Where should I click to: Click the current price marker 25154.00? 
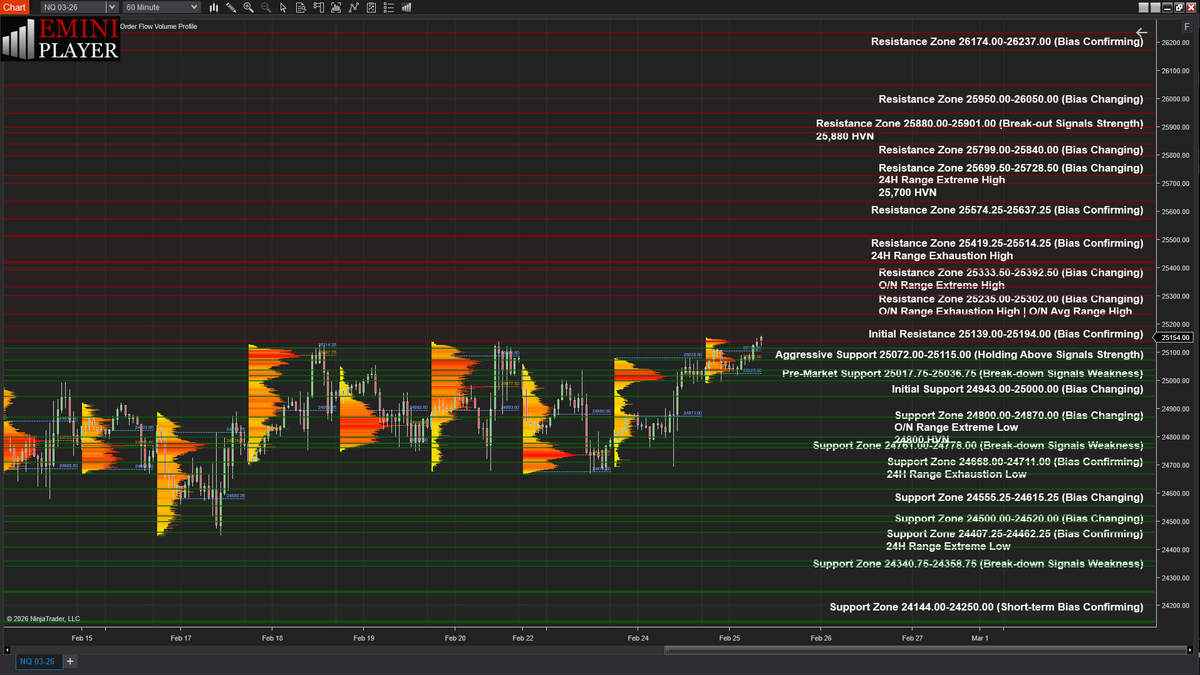pos(1175,338)
